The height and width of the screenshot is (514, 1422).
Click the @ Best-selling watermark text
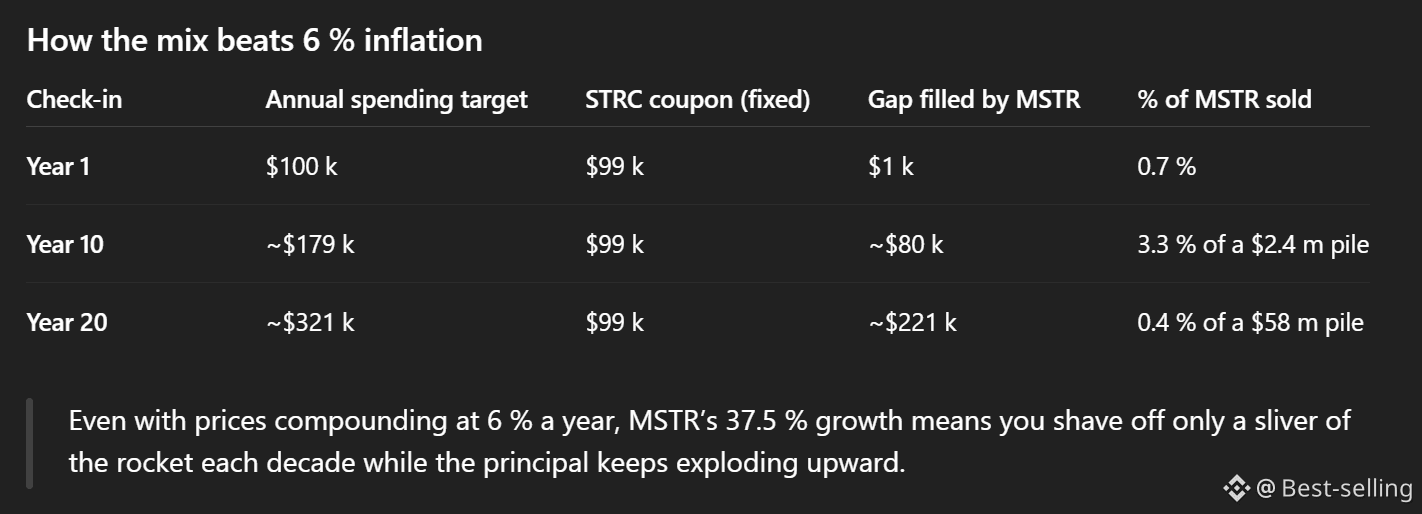(1334, 488)
